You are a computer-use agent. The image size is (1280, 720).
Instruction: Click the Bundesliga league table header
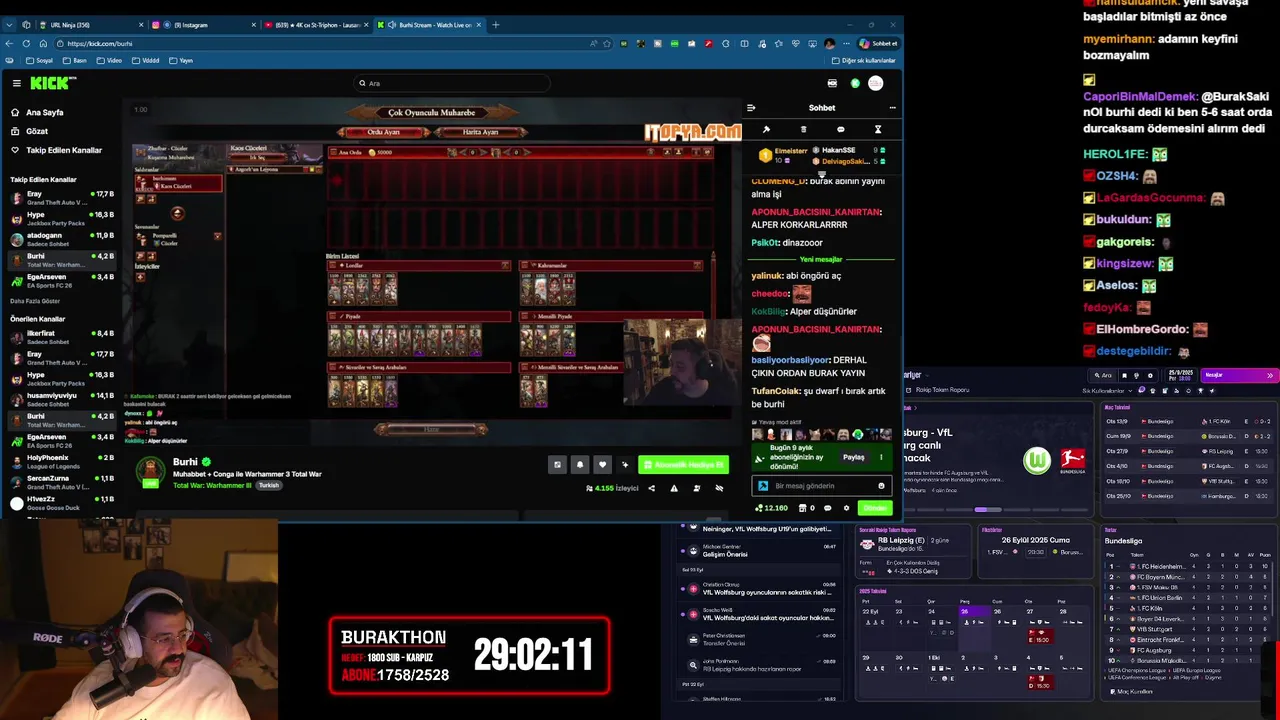(x=1124, y=541)
